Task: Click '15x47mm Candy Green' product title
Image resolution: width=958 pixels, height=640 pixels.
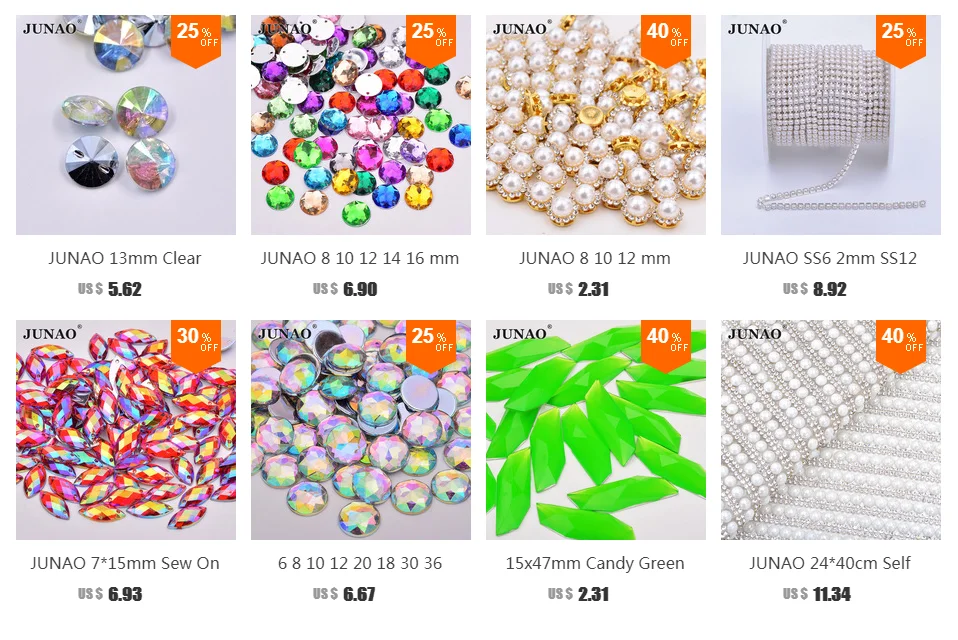Action: (595, 563)
